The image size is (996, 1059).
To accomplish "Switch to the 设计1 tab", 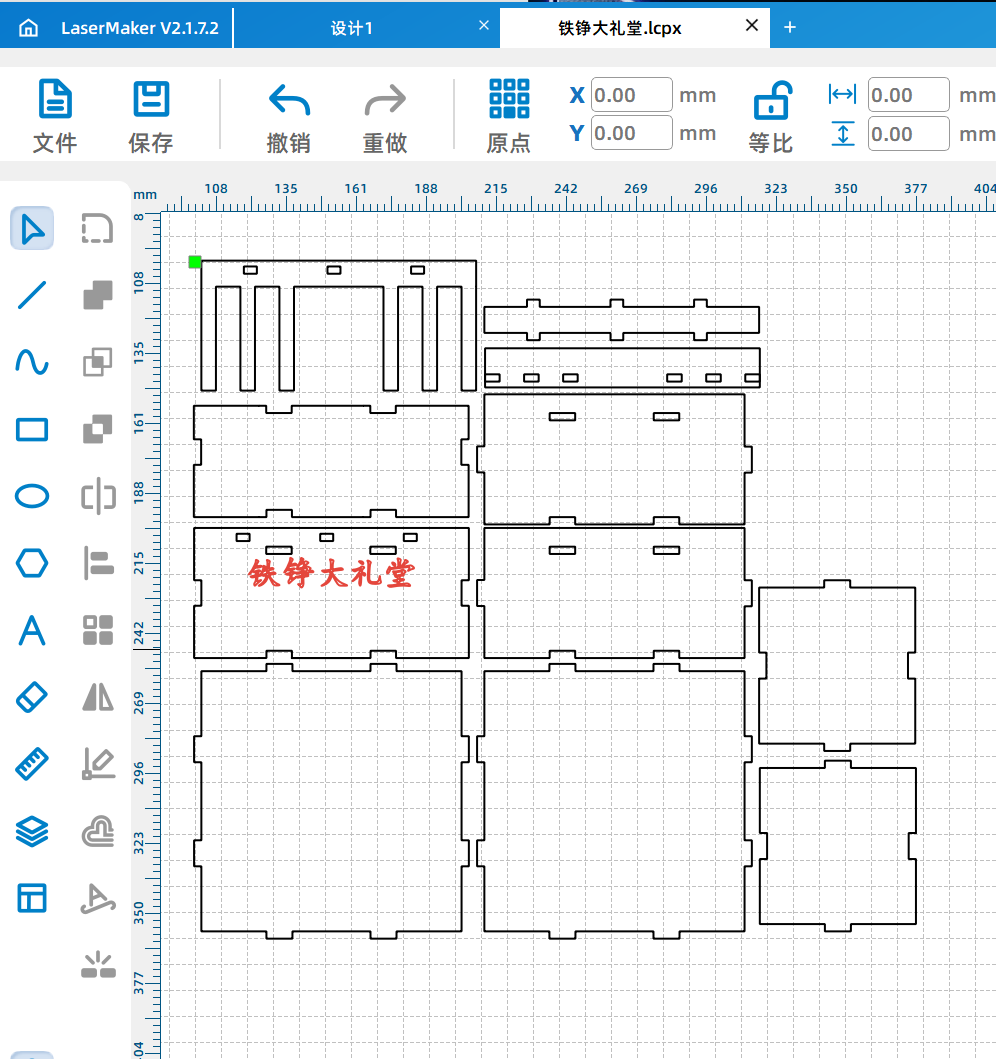I will [x=351, y=28].
